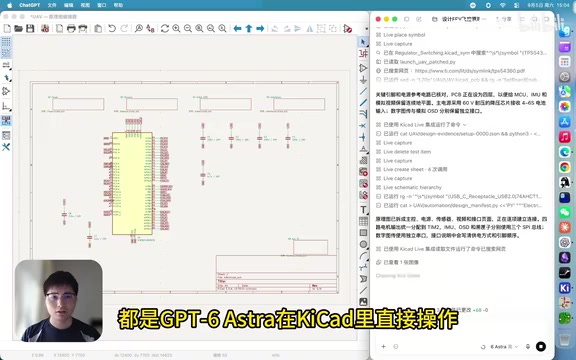Click the plus attach button in ChatGPT
Image resolution: width=576 pixels, height=360 pixels.
[x=383, y=346]
